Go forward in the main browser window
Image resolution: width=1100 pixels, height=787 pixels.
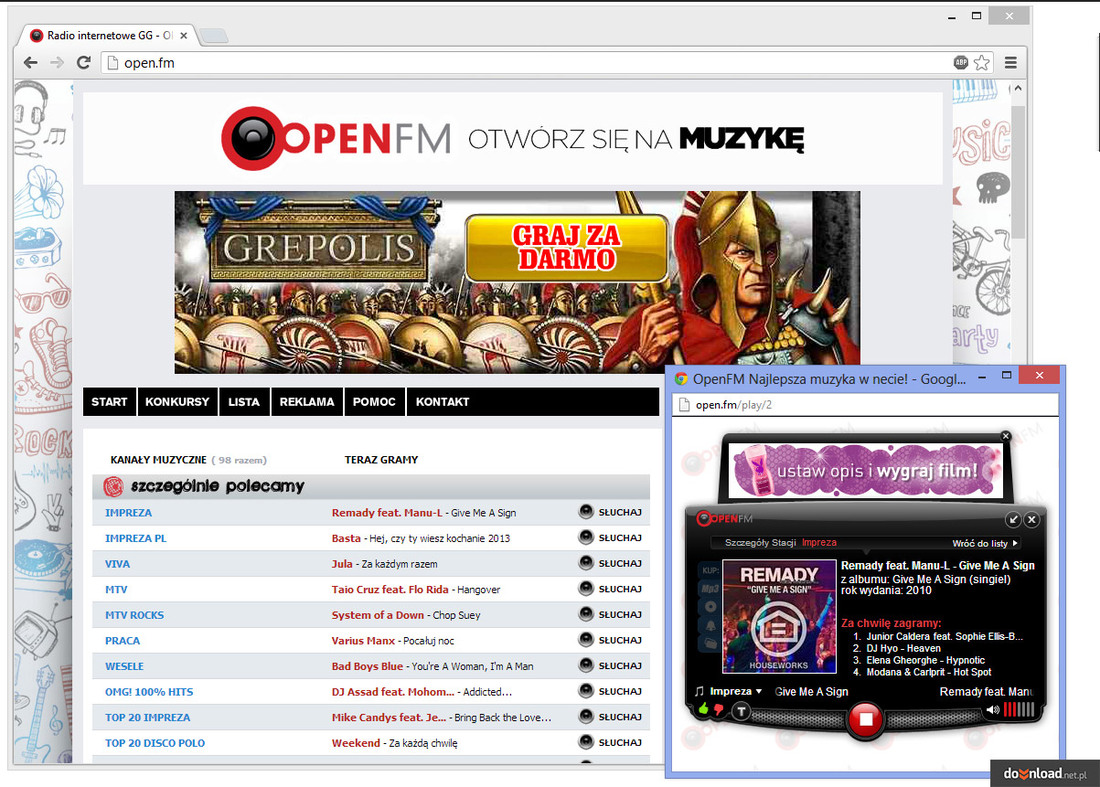(x=57, y=62)
